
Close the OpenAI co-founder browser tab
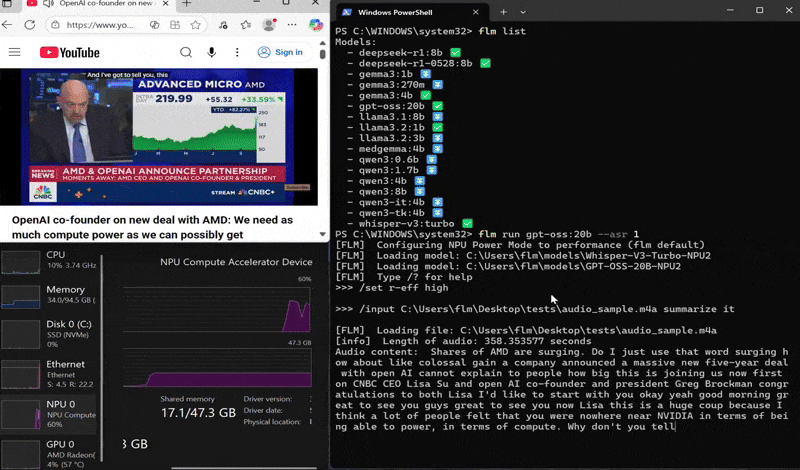pyautogui.click(x=165, y=4)
